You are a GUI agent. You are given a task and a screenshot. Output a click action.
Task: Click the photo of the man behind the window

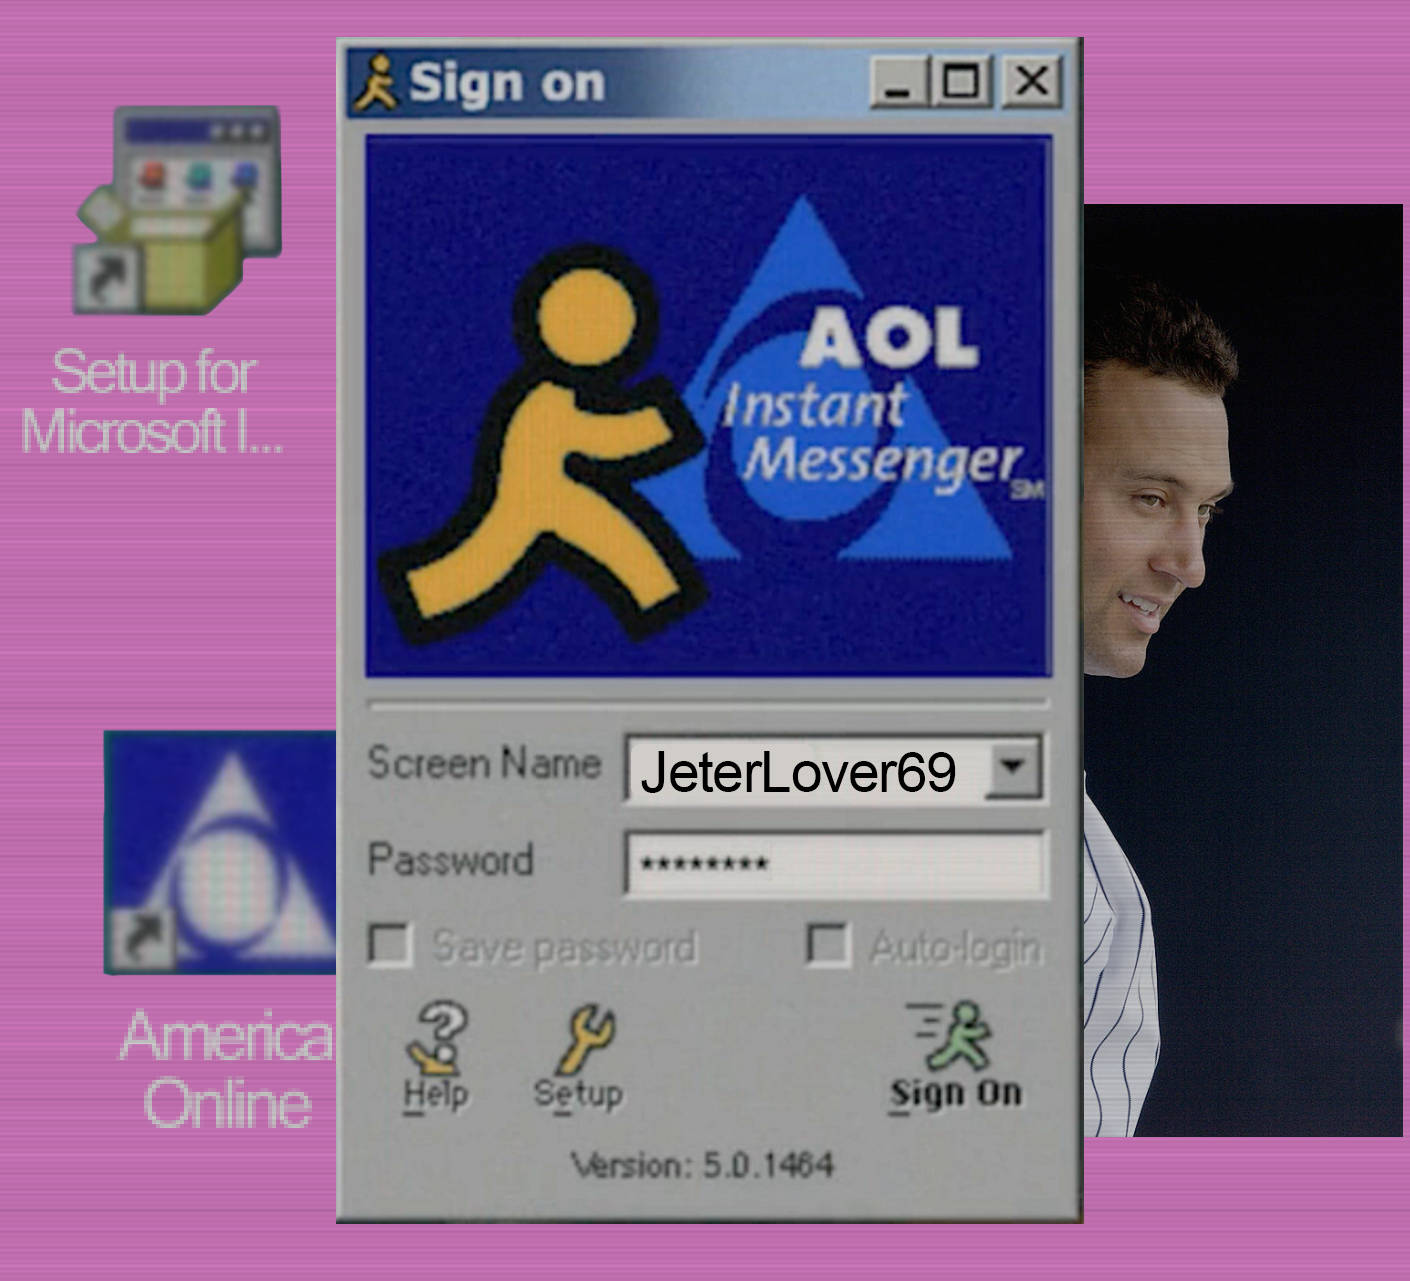[1243, 670]
